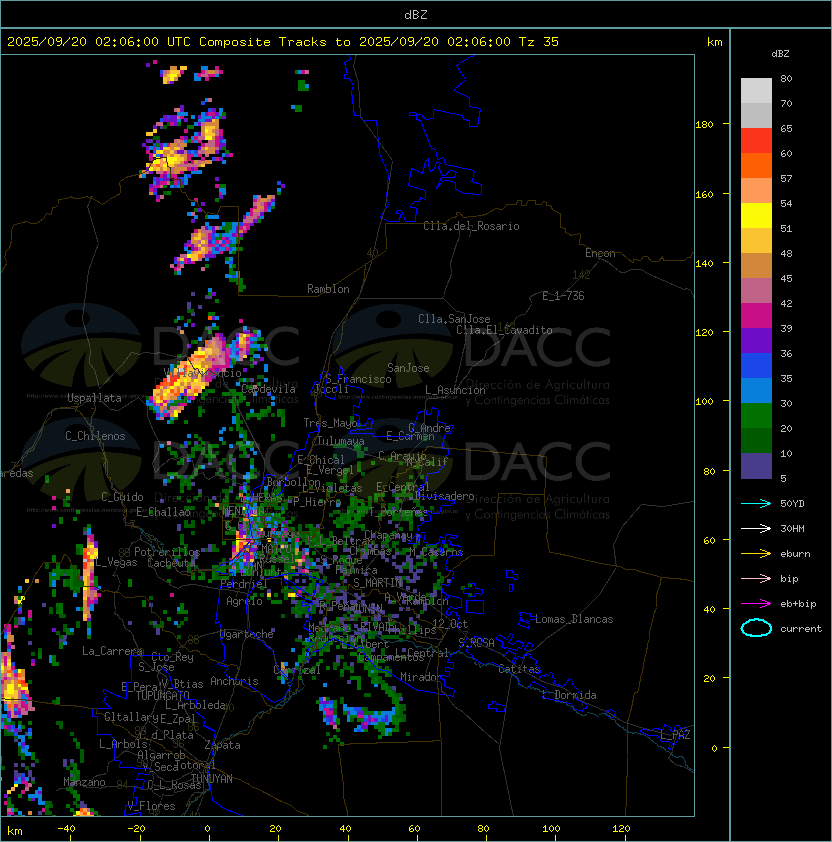The width and height of the screenshot is (832, 842).
Task: Click the Ugarteche label
Action: pyautogui.click(x=247, y=634)
